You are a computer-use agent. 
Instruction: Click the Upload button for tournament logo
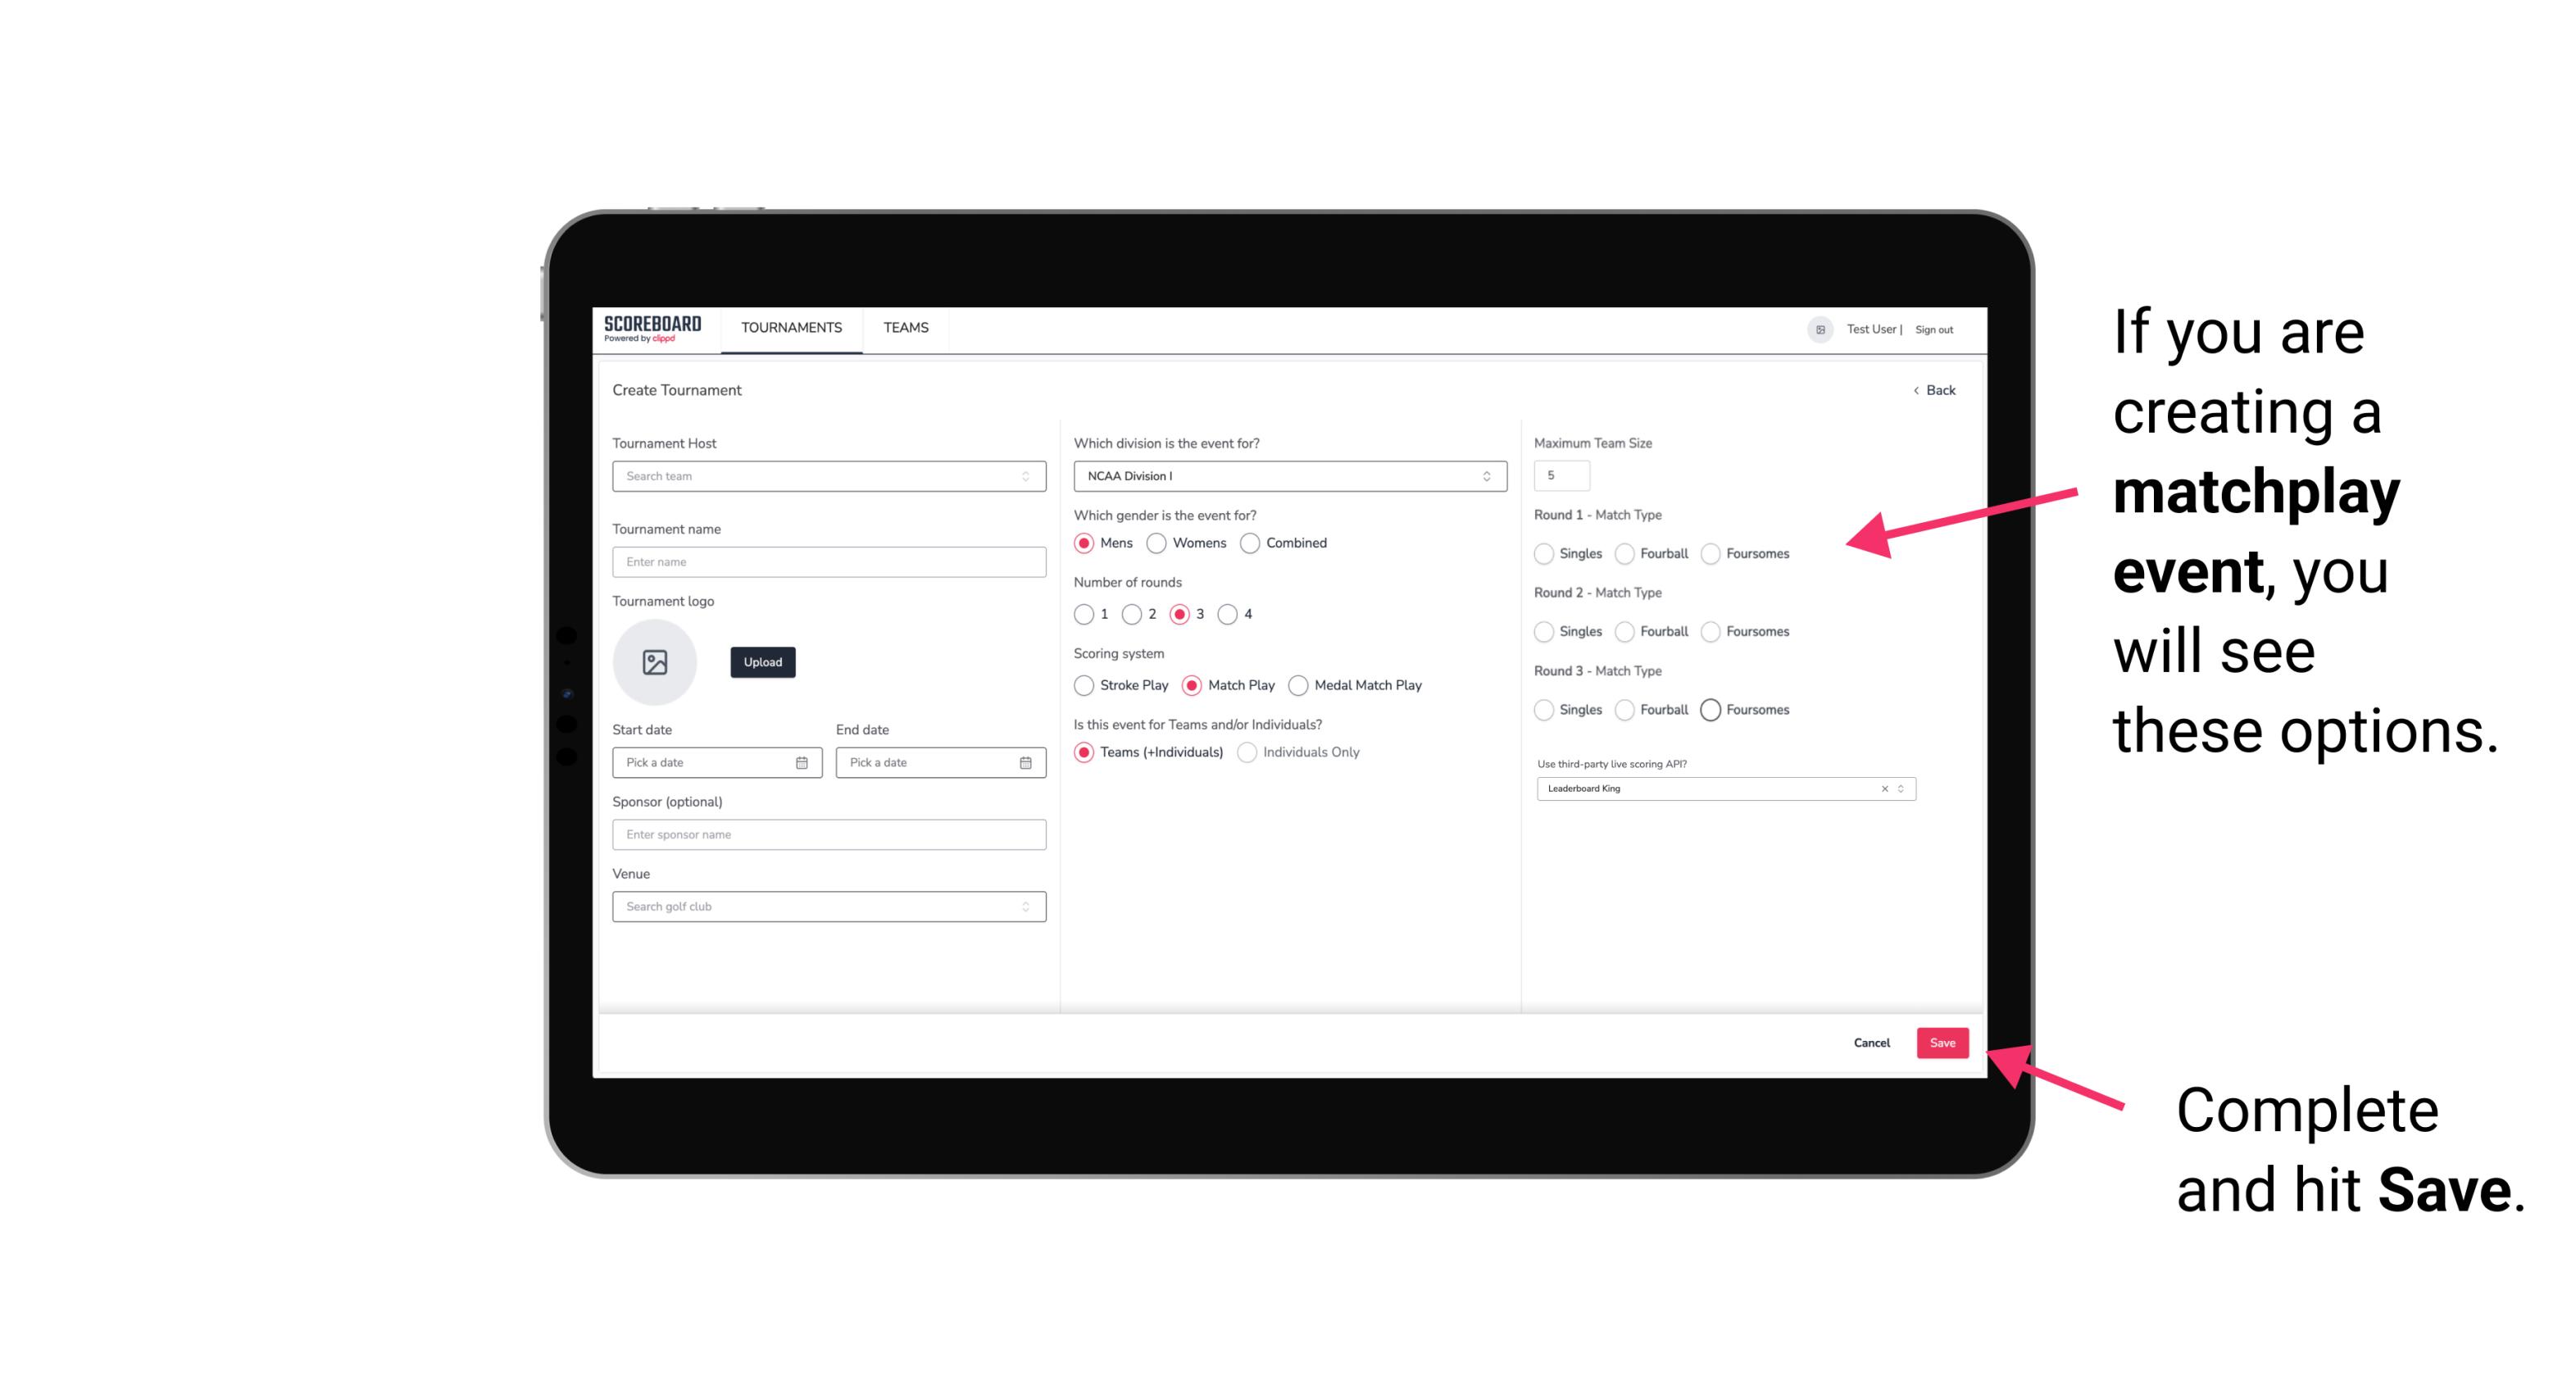761,662
